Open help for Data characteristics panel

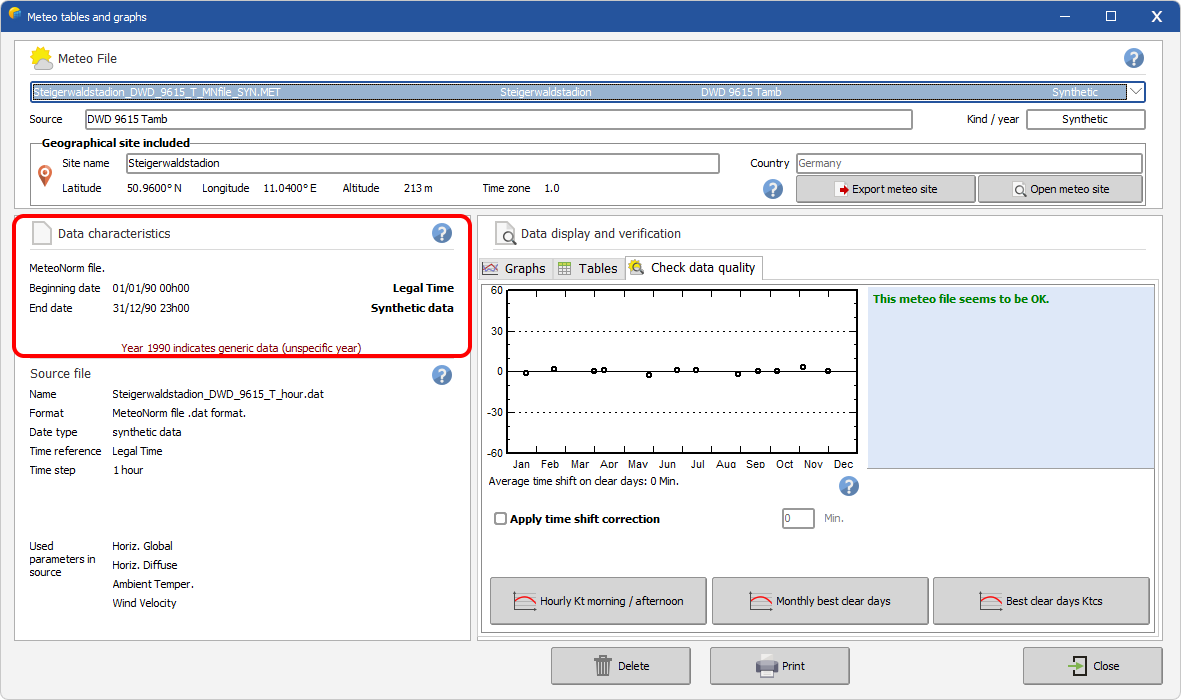coord(442,234)
